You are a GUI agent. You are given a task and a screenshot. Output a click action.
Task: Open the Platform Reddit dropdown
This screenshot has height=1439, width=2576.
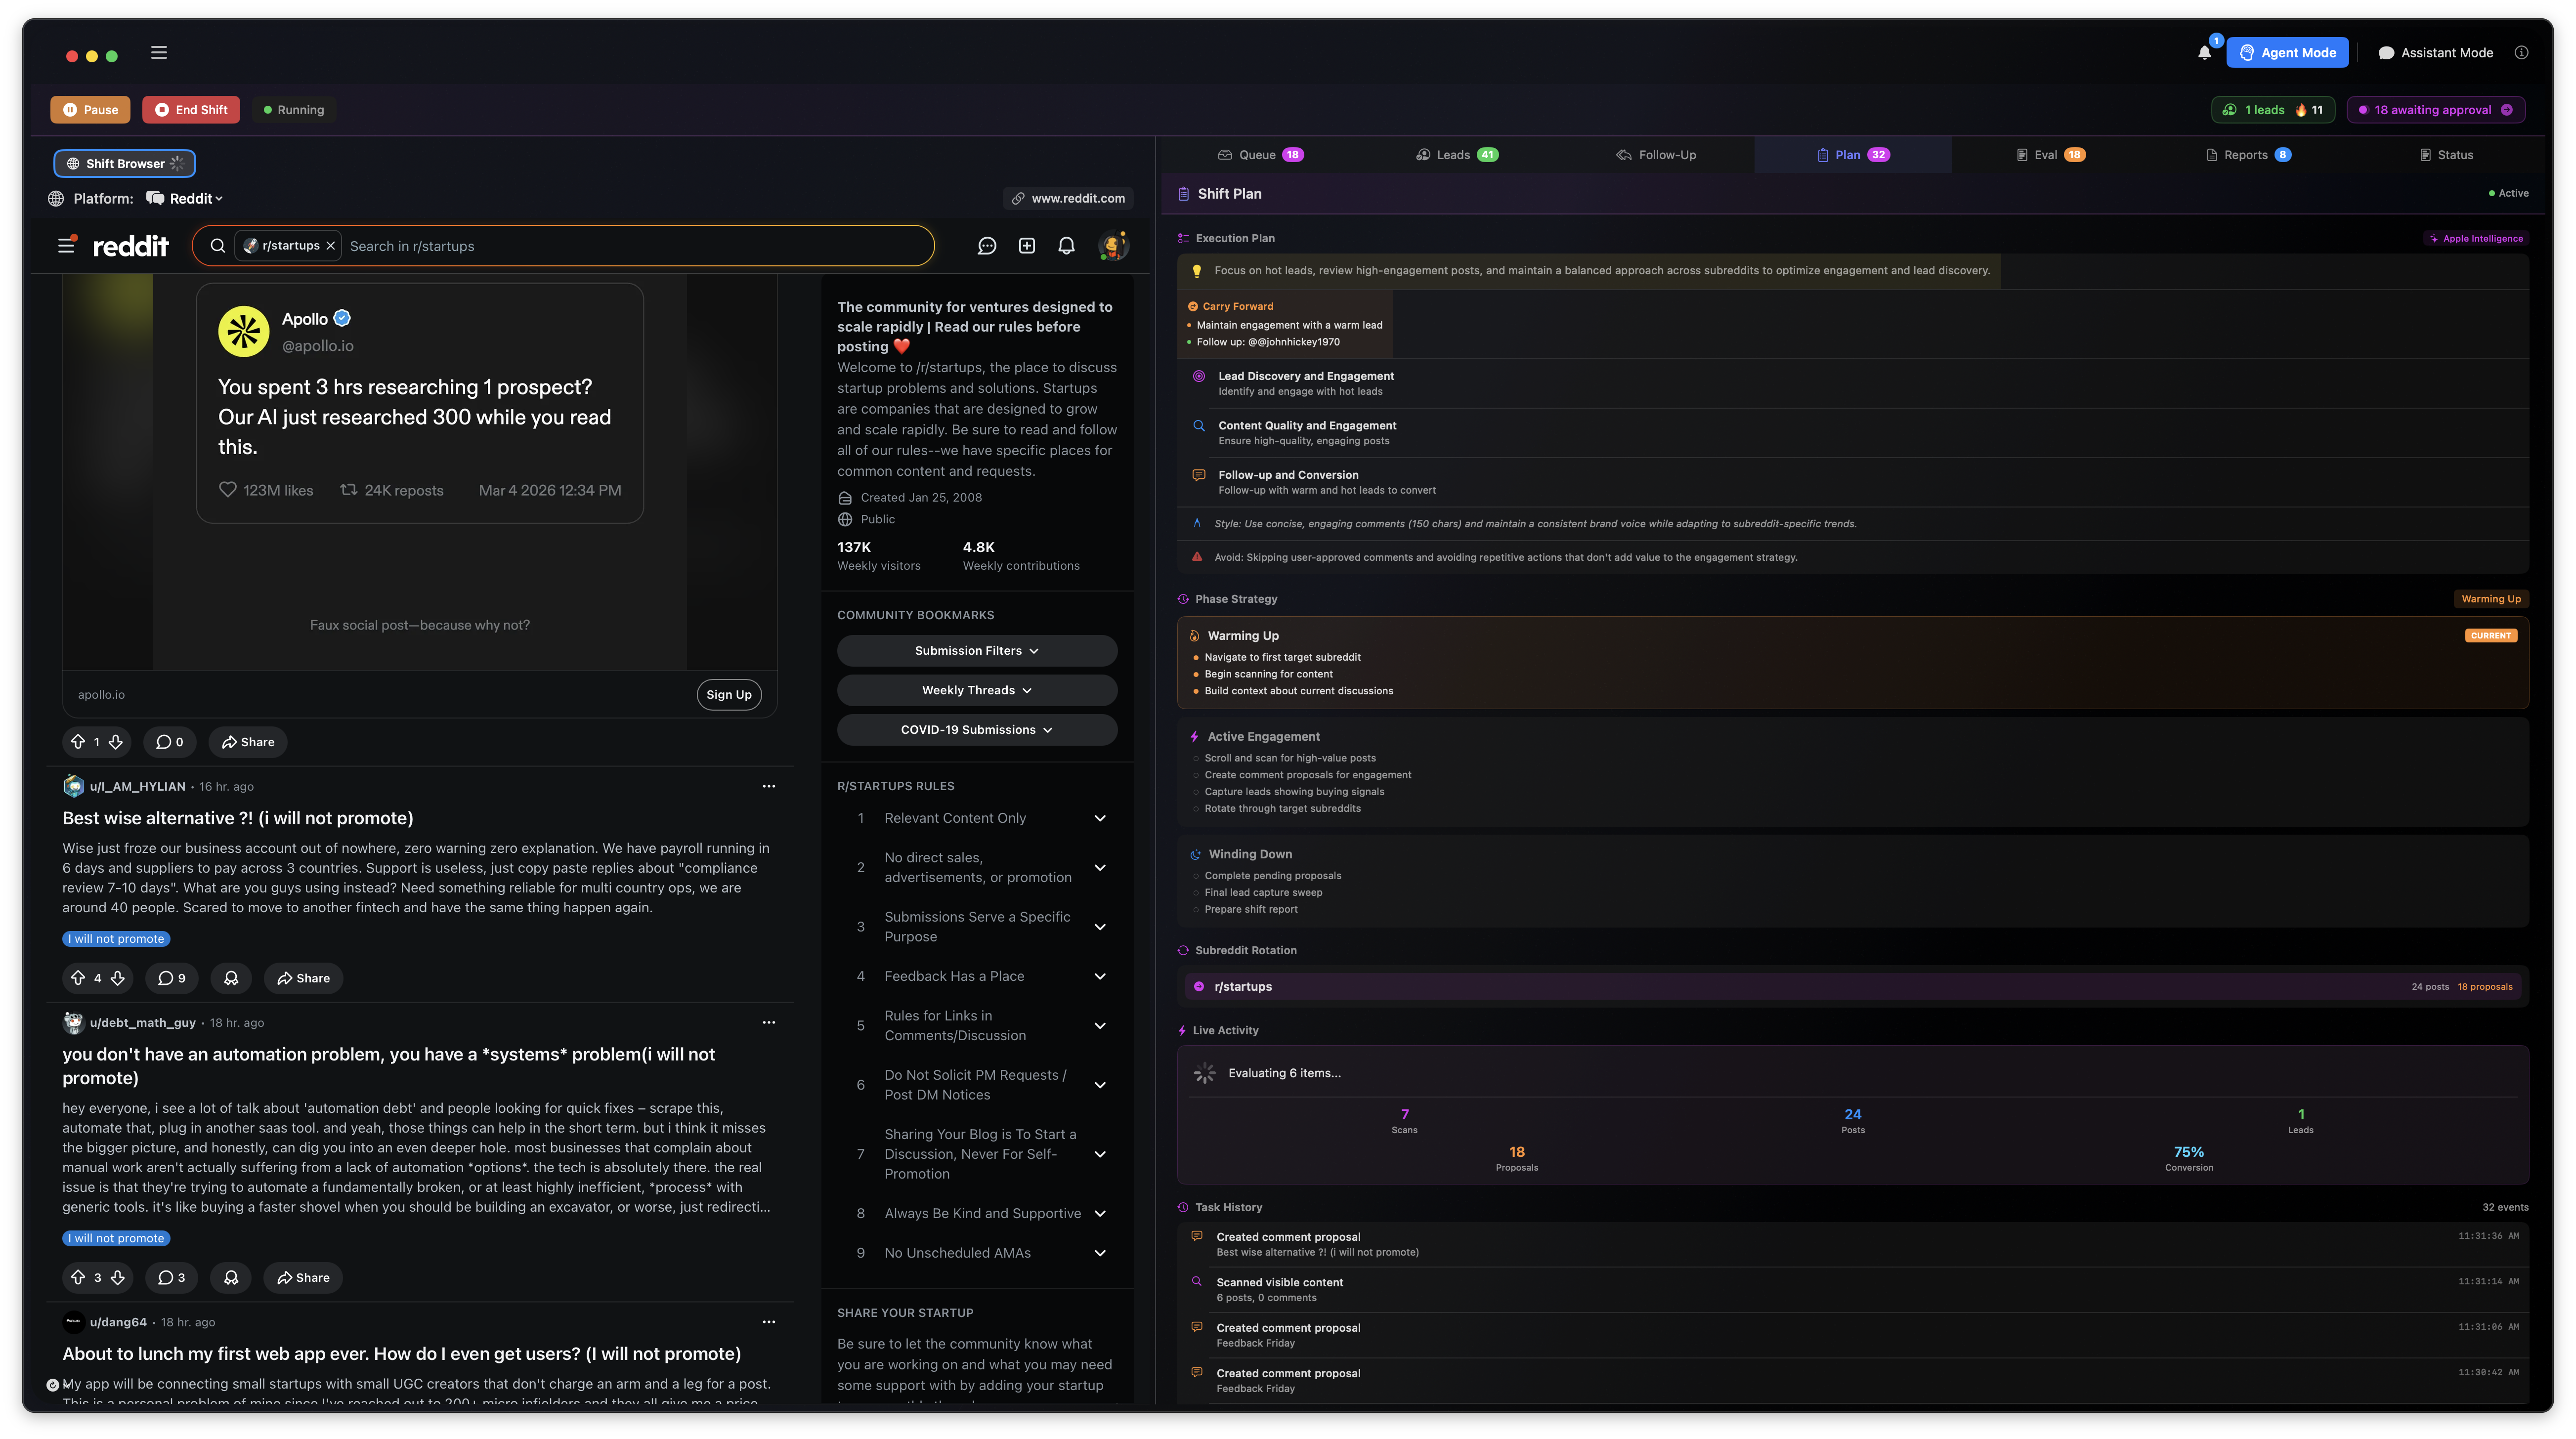click(186, 198)
